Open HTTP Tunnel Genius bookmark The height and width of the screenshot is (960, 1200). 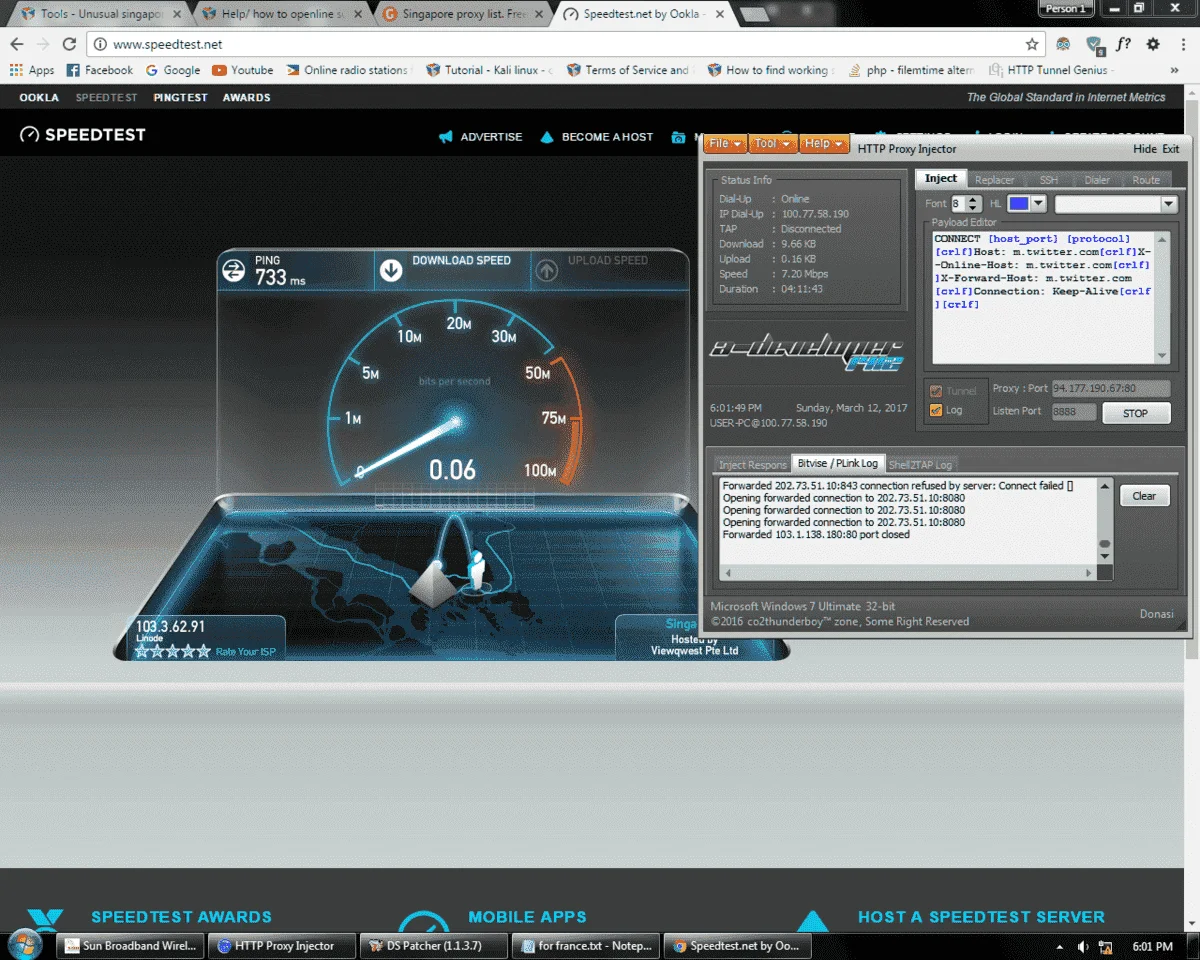[1051, 70]
